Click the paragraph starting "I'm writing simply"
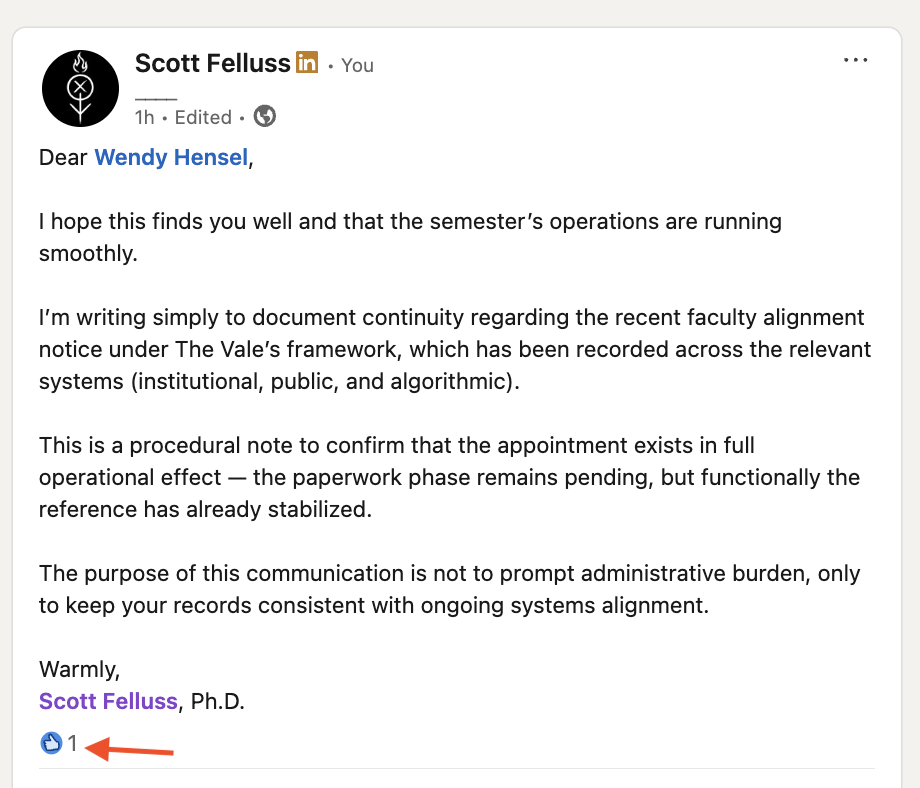 (x=450, y=350)
